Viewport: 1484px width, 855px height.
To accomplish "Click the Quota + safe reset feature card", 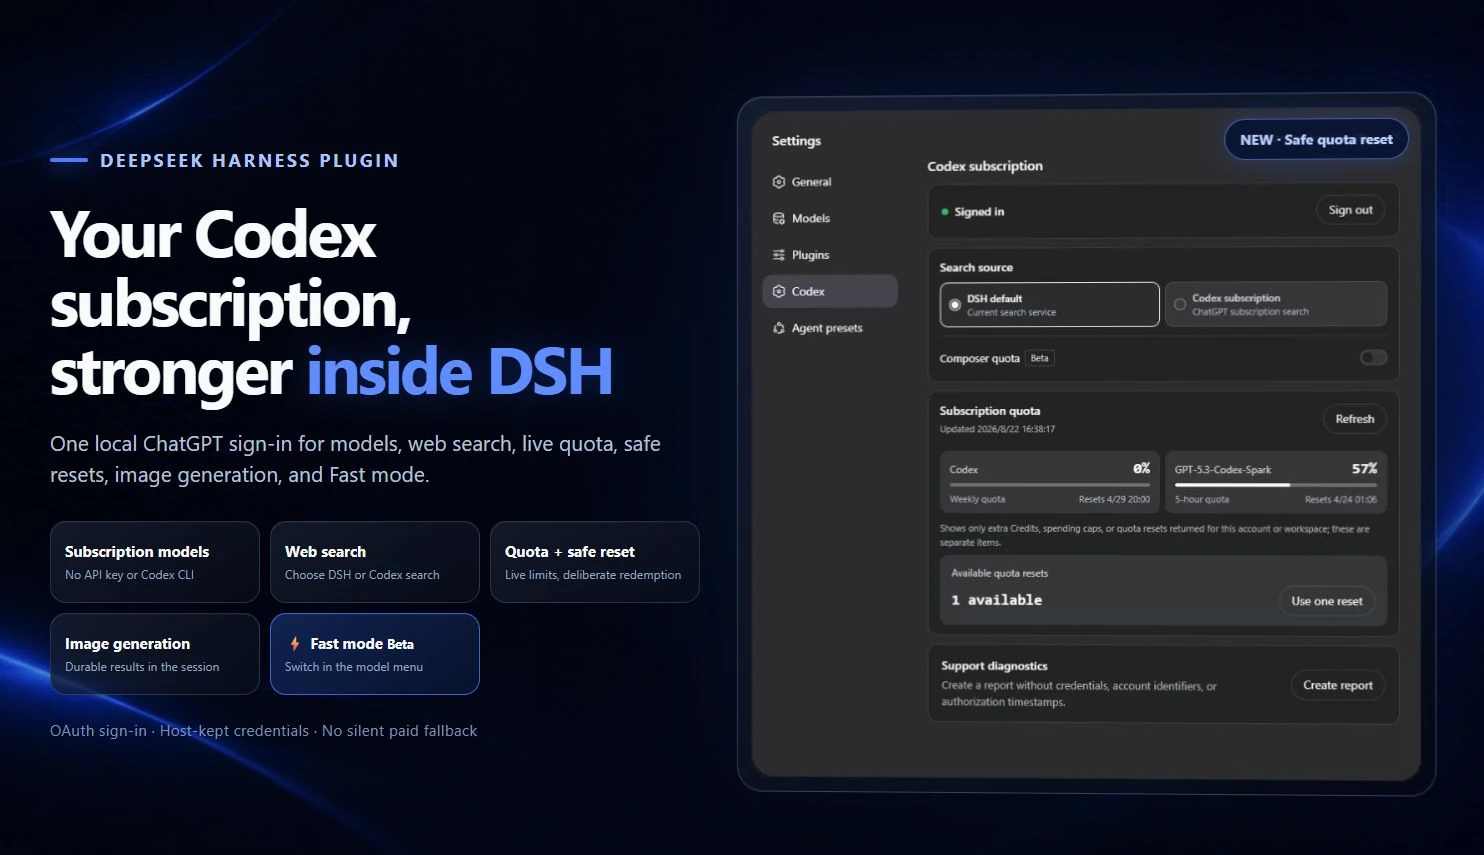I will 595,562.
